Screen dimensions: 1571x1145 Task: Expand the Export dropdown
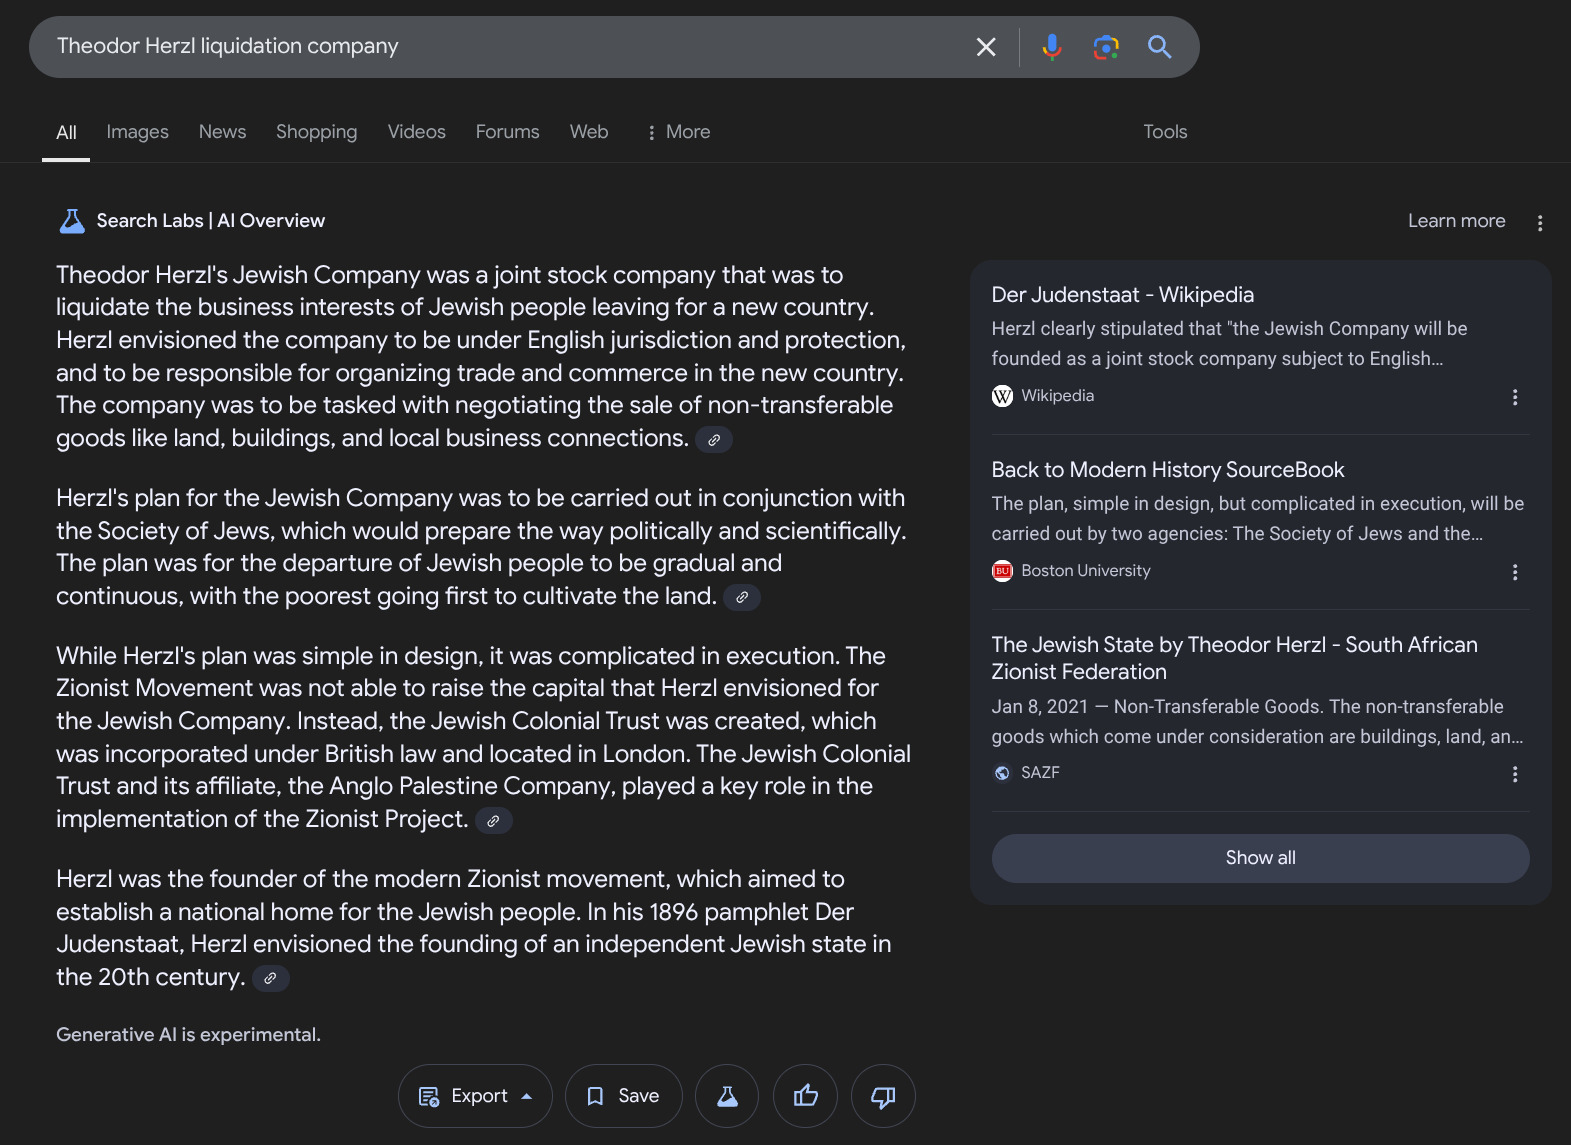coord(475,1096)
